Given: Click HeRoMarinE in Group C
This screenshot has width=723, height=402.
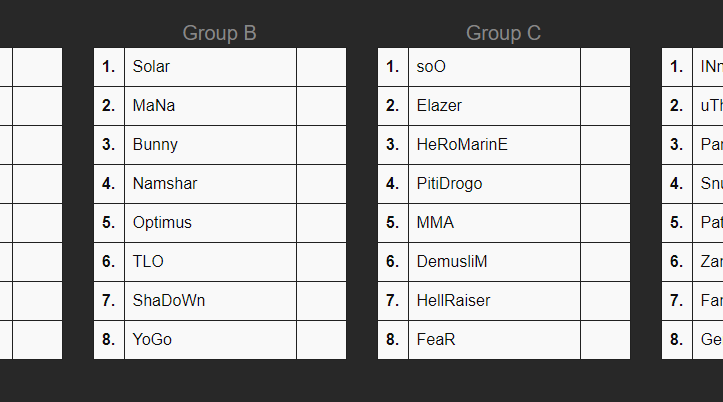Looking at the screenshot, I should pos(462,144).
